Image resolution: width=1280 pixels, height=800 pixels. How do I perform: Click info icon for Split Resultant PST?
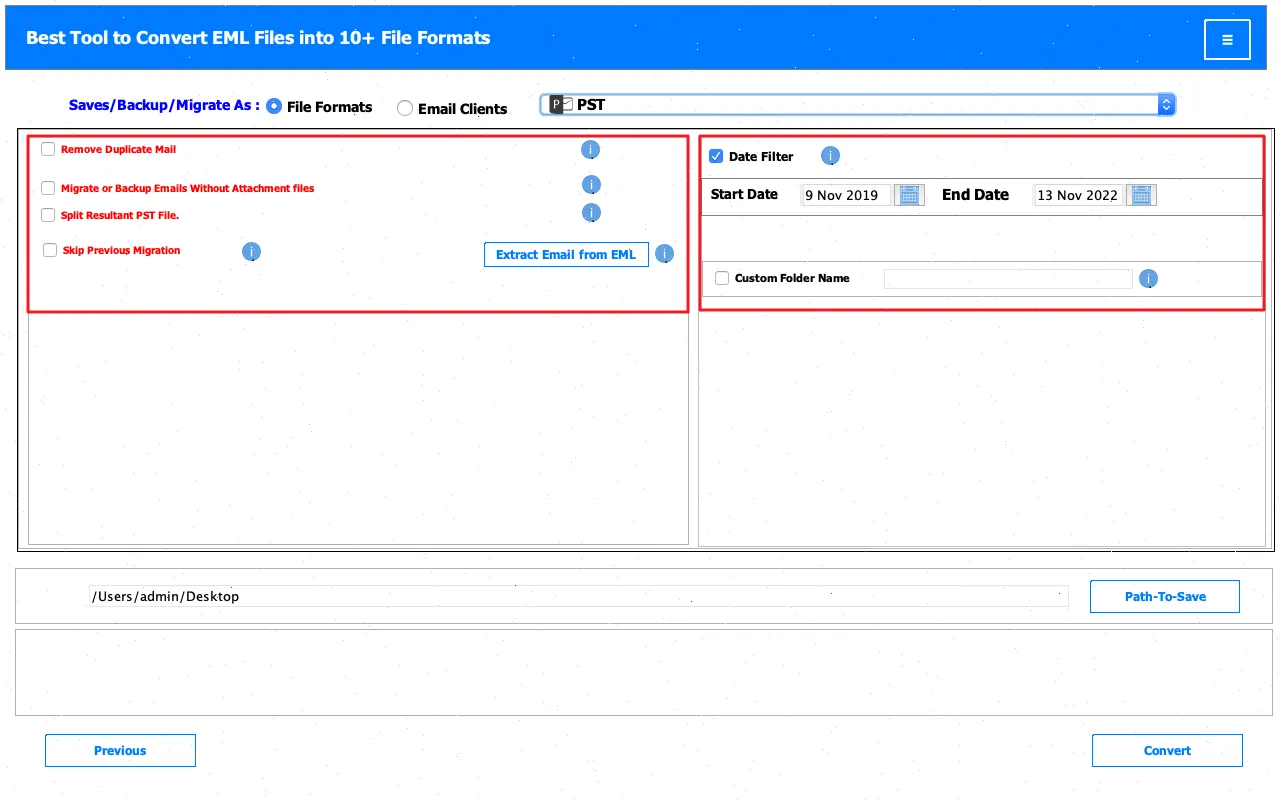pyautogui.click(x=591, y=213)
